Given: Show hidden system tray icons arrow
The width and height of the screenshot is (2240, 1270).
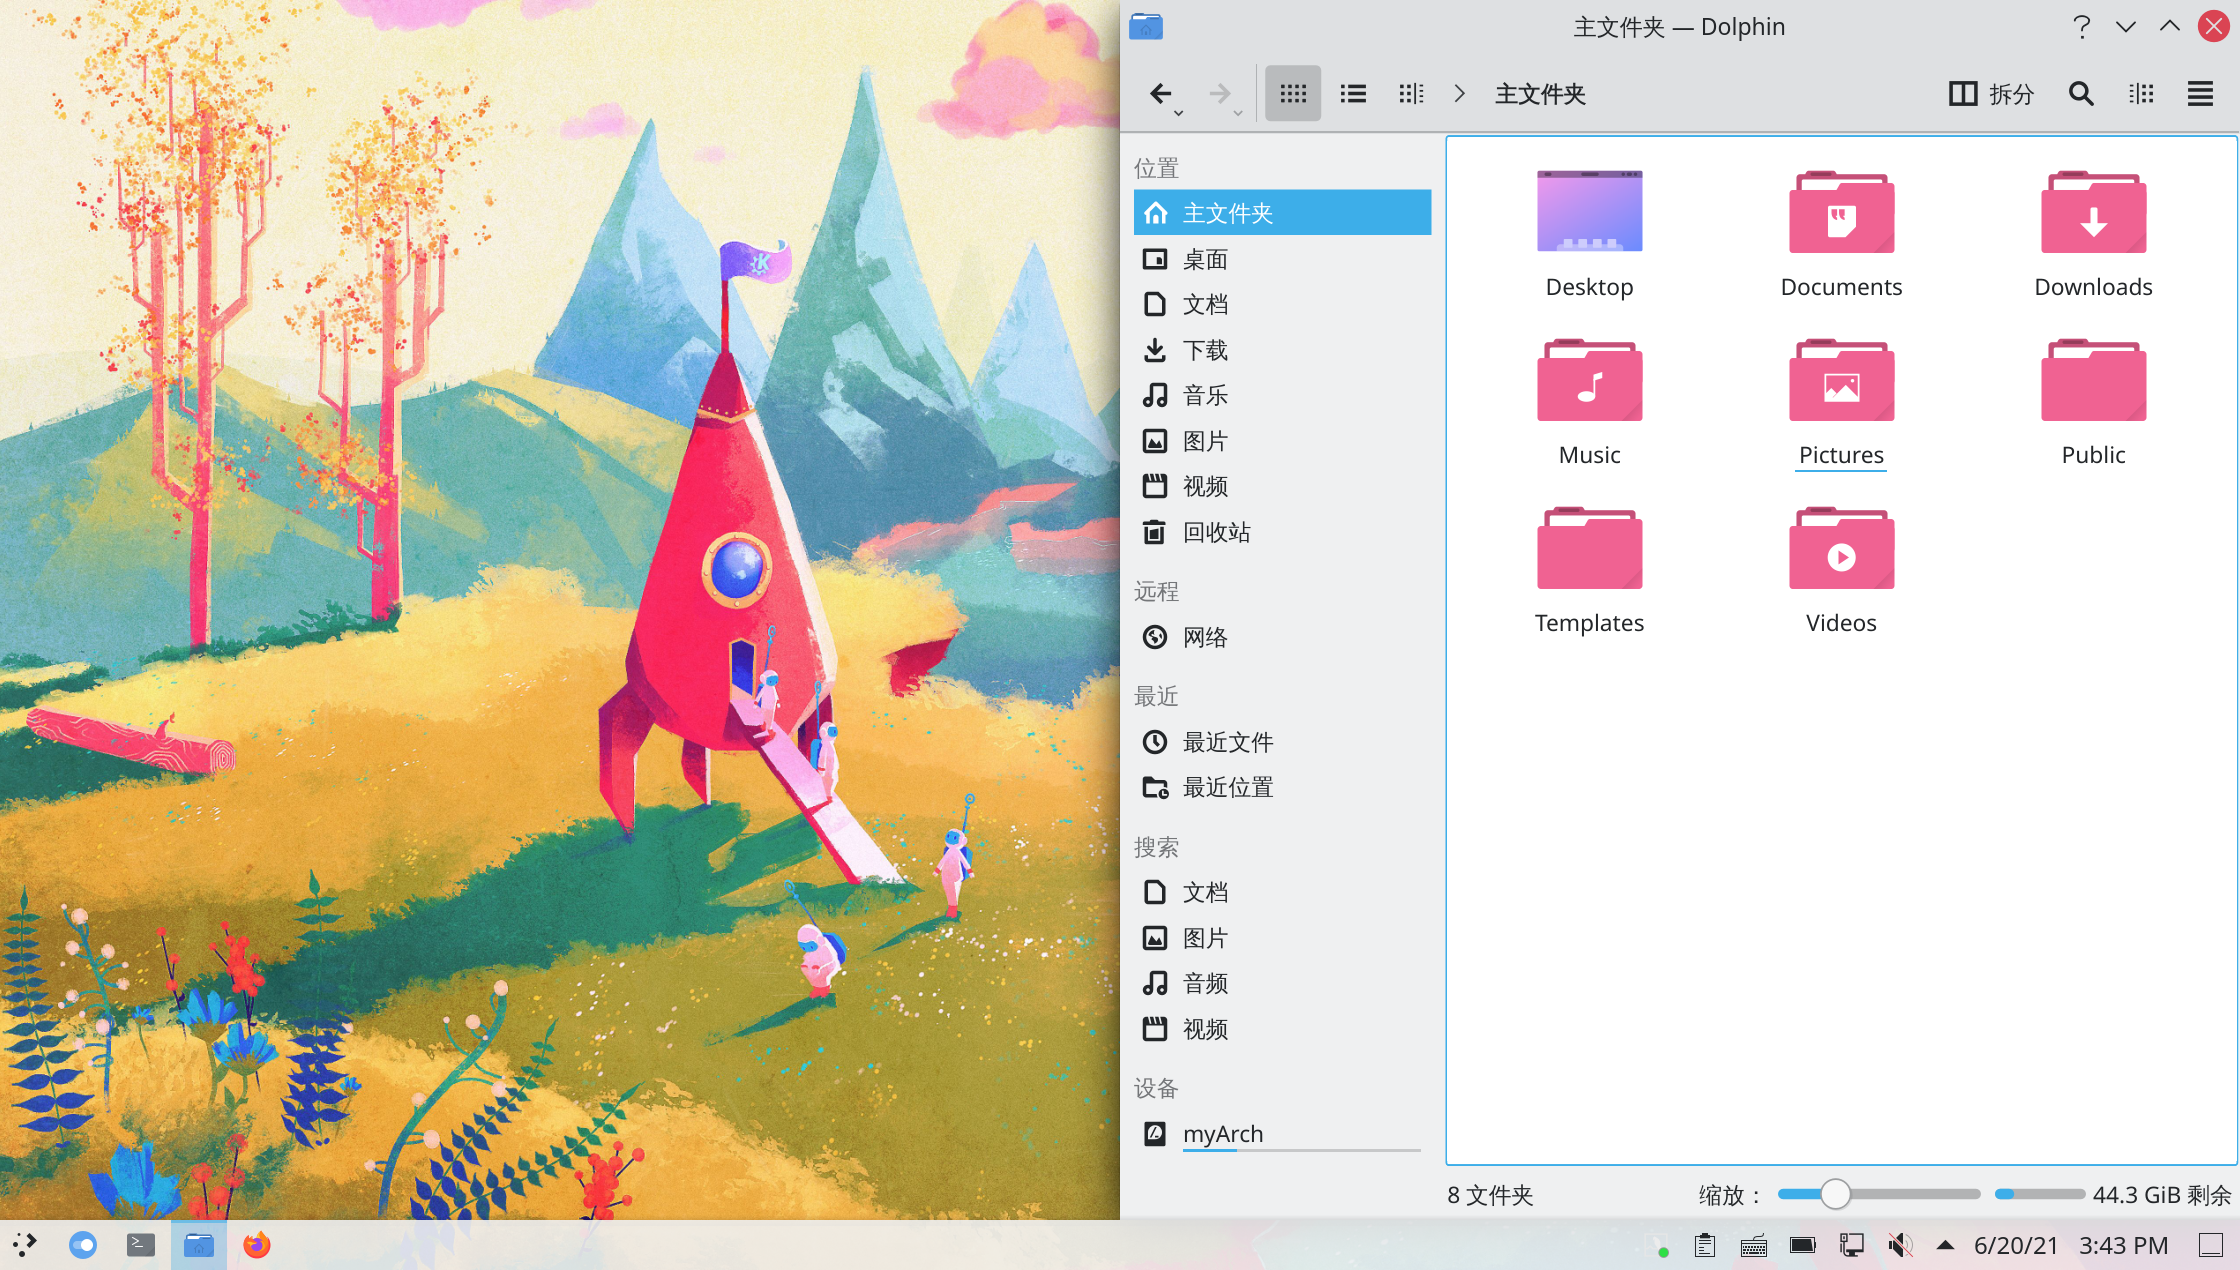Looking at the screenshot, I should pyautogui.click(x=1945, y=1245).
